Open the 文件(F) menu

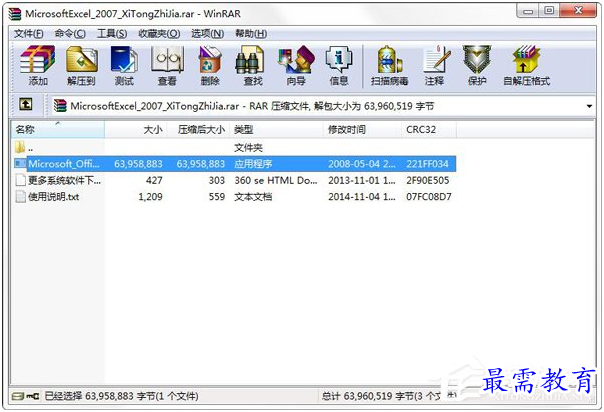[29, 34]
